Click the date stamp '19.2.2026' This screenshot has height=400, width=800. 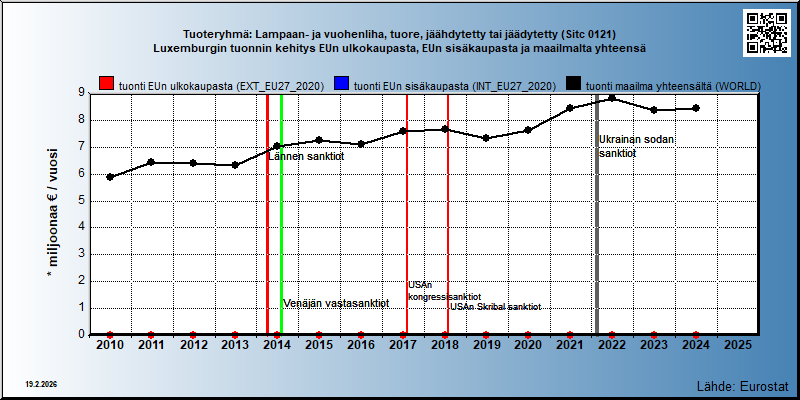point(41,383)
